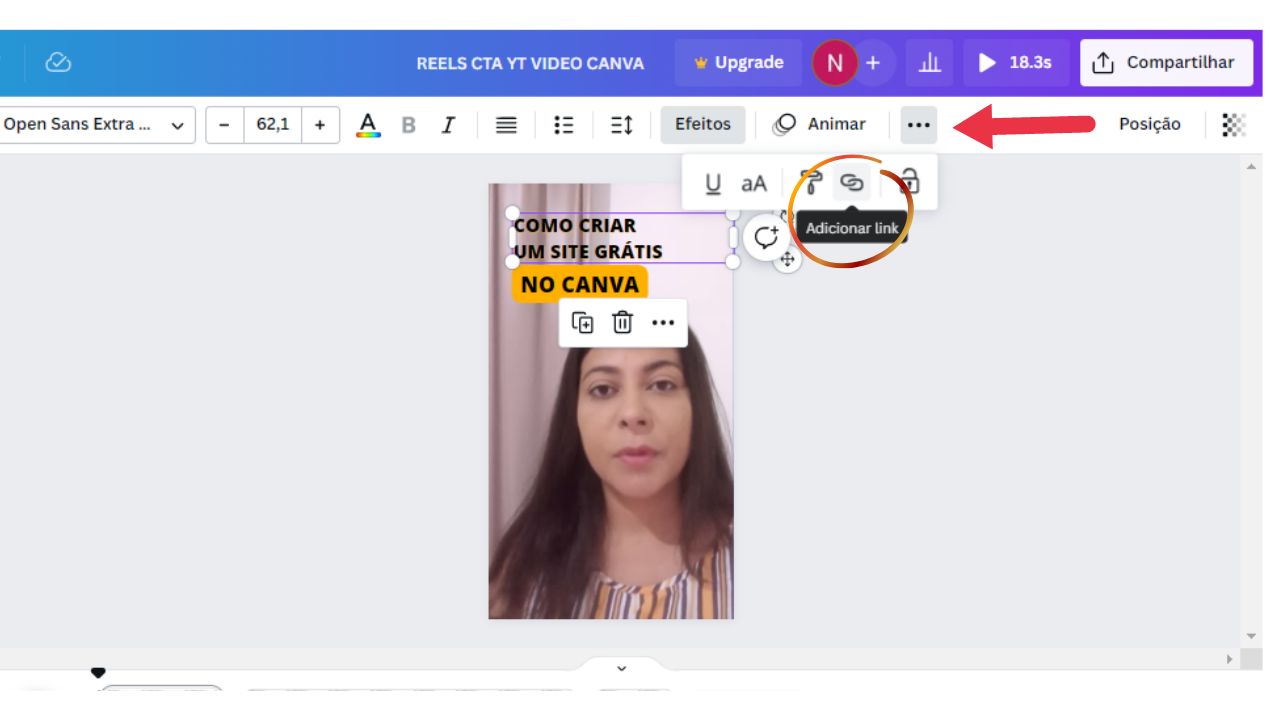Open the Upgrade crown button

pyautogui.click(x=738, y=63)
